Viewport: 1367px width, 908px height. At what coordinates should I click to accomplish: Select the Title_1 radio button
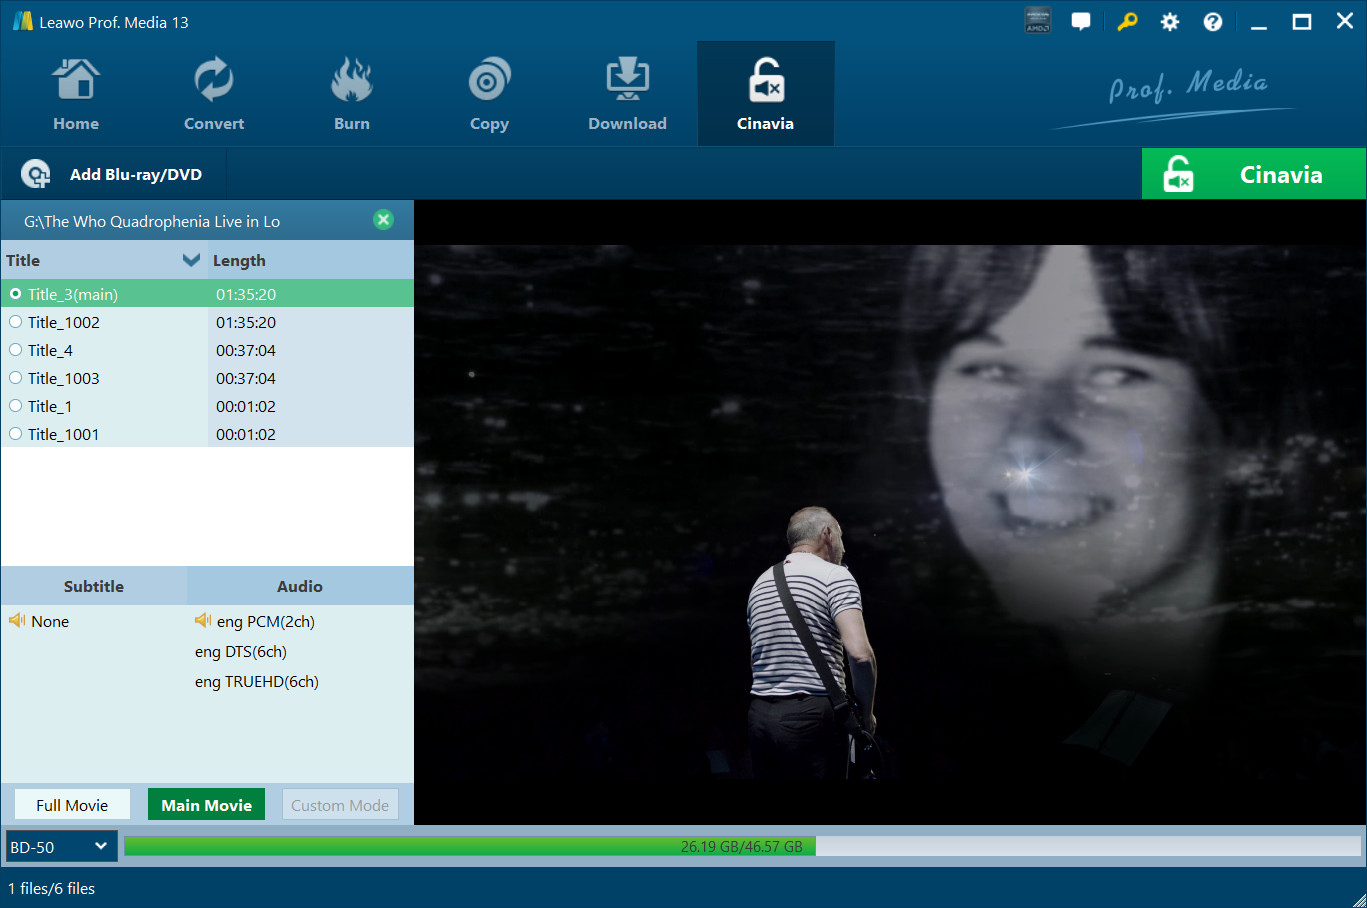tap(16, 406)
